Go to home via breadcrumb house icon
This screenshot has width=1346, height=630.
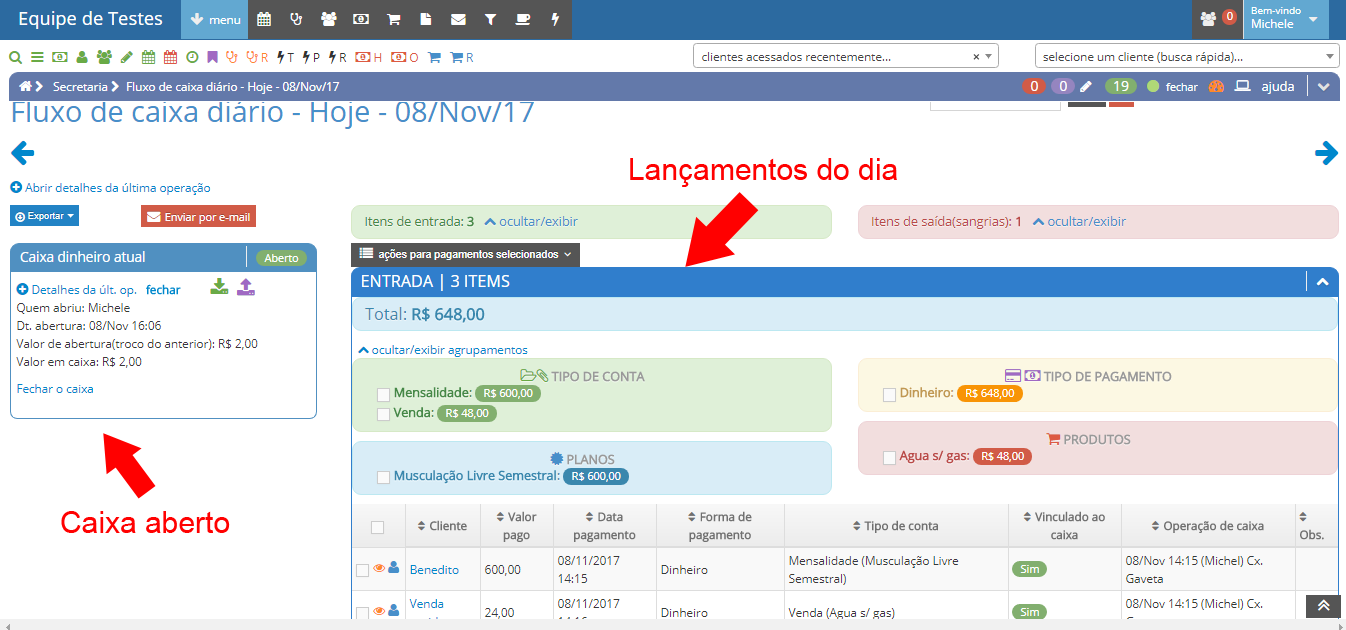pos(25,87)
